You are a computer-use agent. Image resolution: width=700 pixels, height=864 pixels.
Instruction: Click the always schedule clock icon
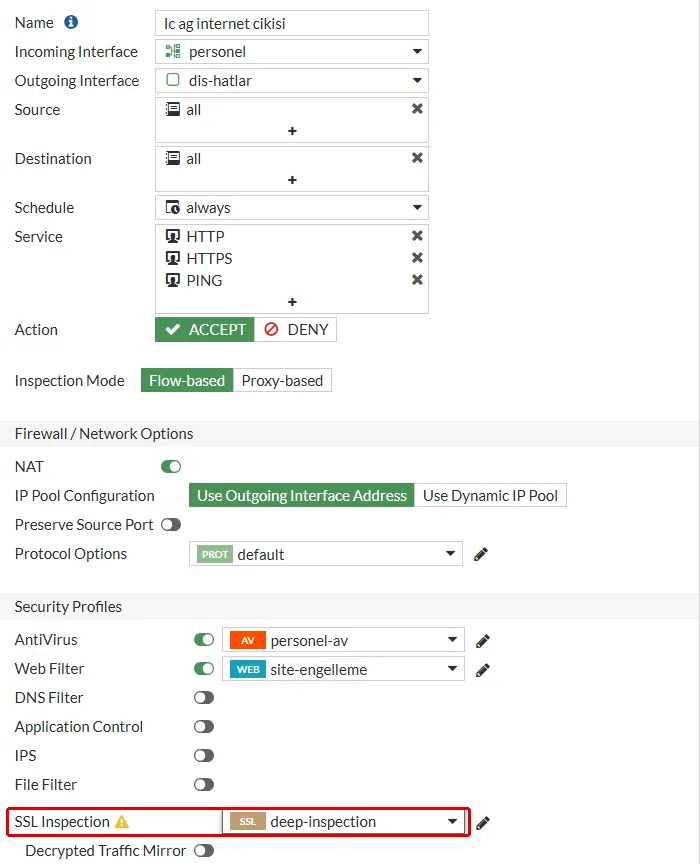coord(173,207)
